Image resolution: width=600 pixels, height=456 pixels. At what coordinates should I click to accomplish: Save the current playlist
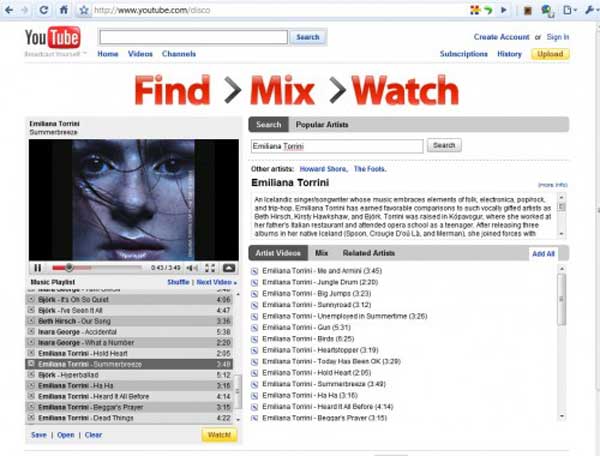coord(39,435)
